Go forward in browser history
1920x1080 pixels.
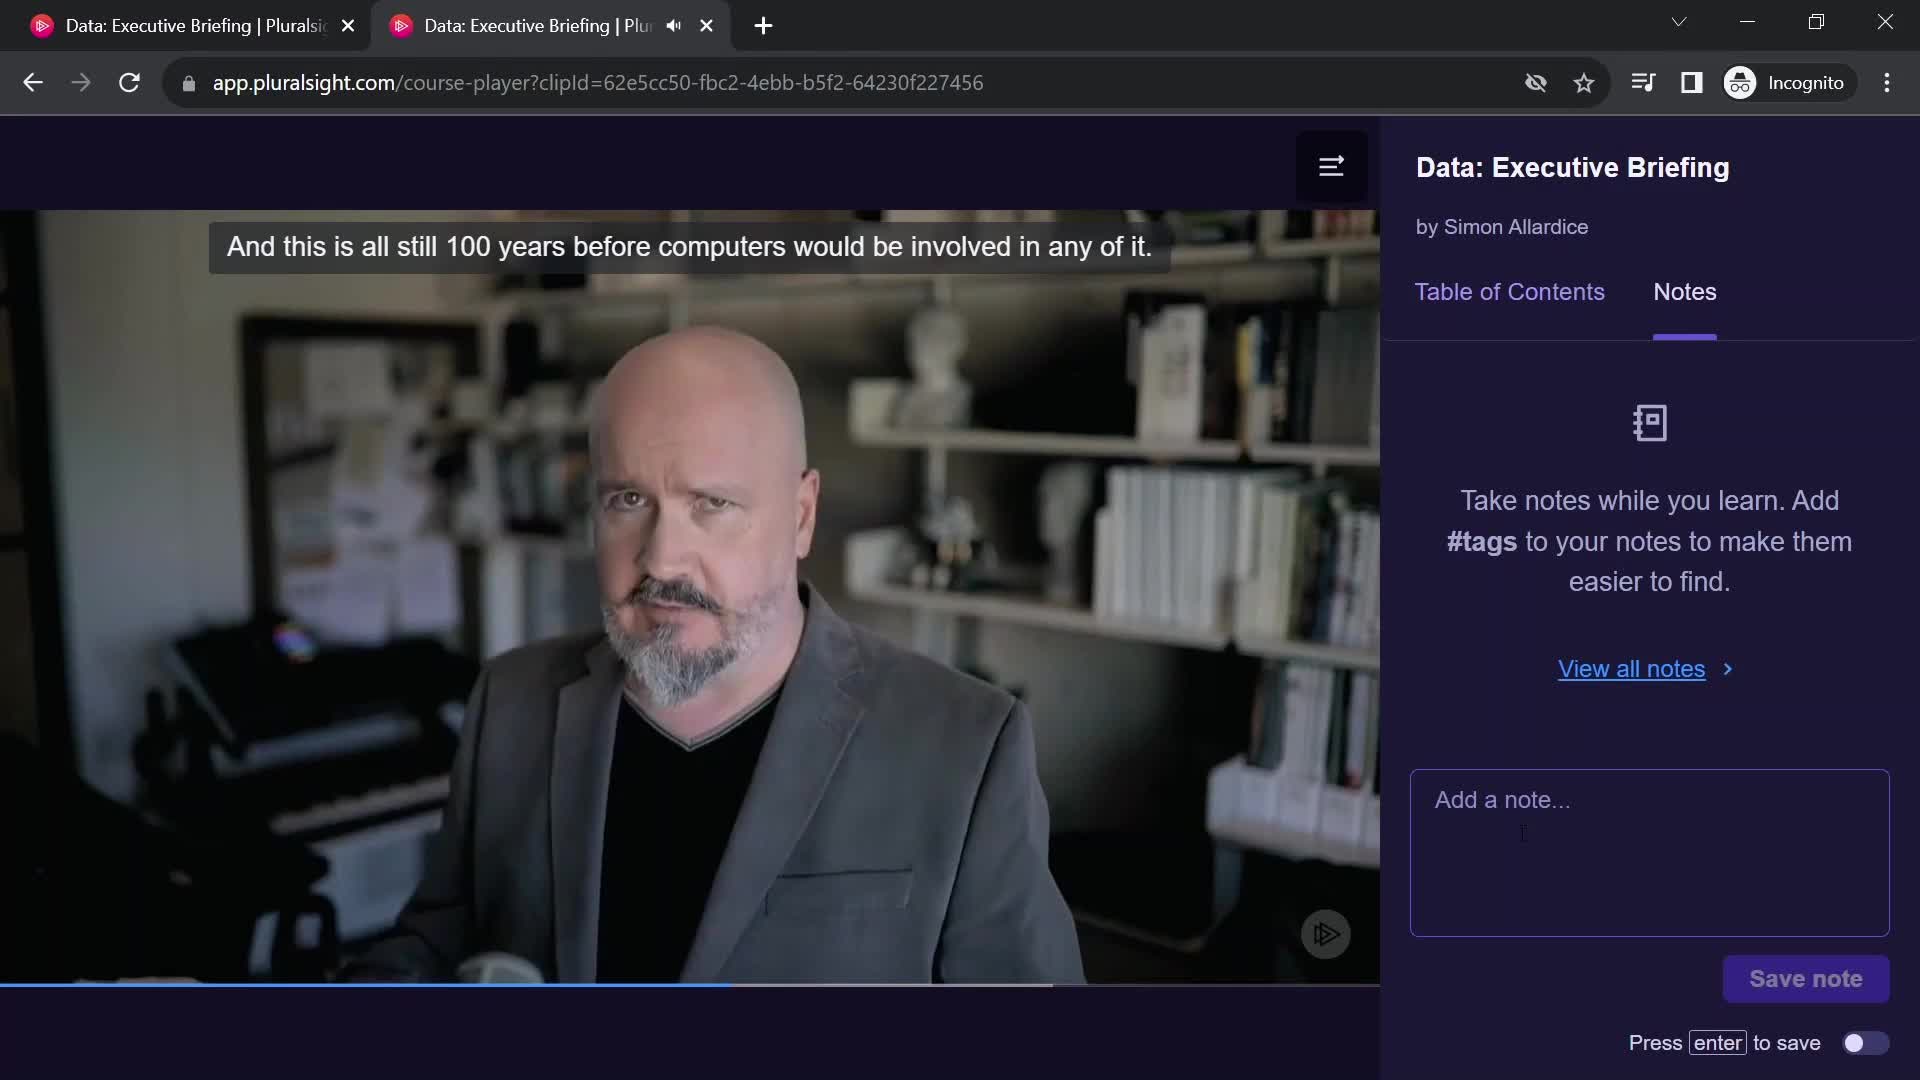click(81, 83)
